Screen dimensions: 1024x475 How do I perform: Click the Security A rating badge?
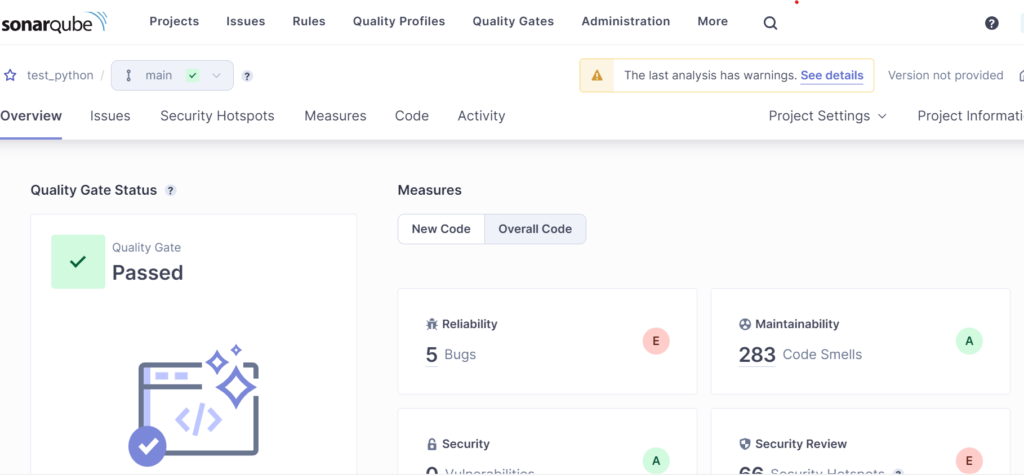[x=655, y=460]
